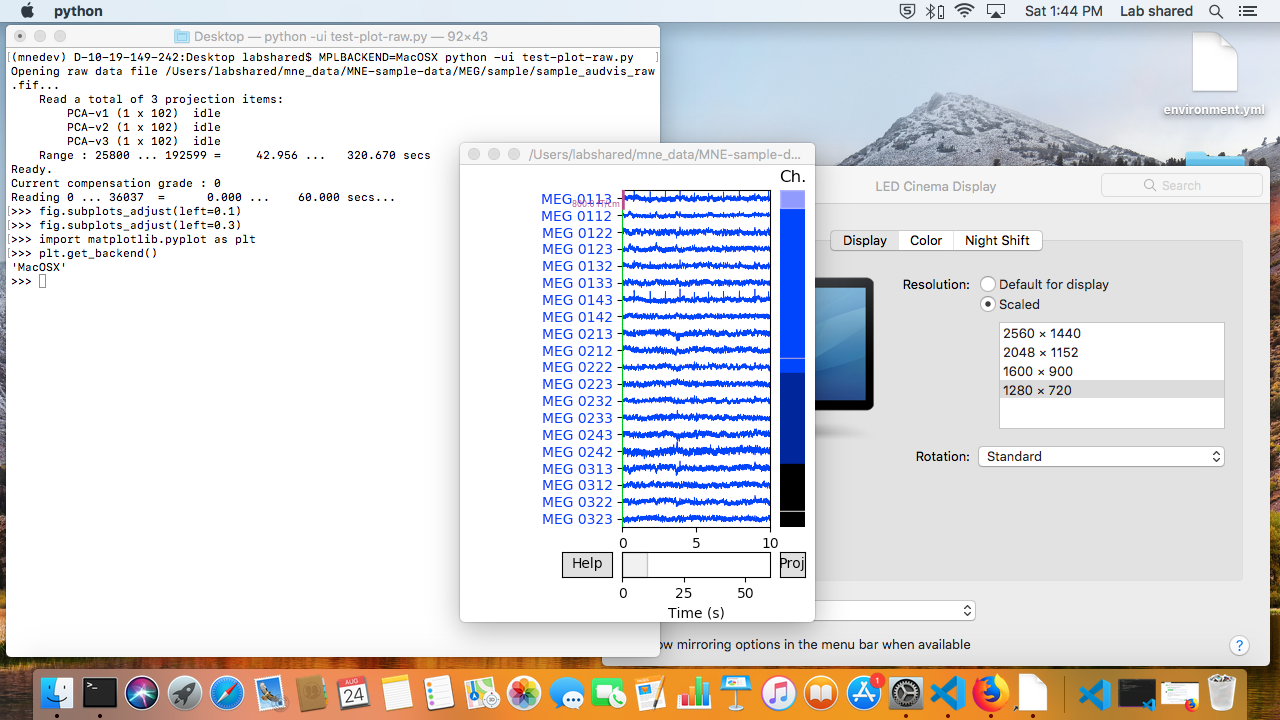Click the vertical channel selection color bar

pyautogui.click(x=792, y=359)
